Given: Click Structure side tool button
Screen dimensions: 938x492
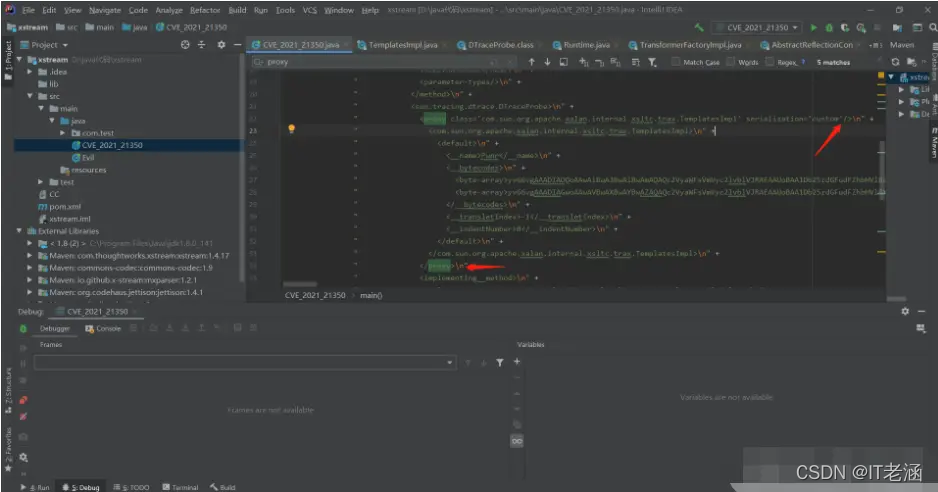Looking at the screenshot, I should [8, 390].
